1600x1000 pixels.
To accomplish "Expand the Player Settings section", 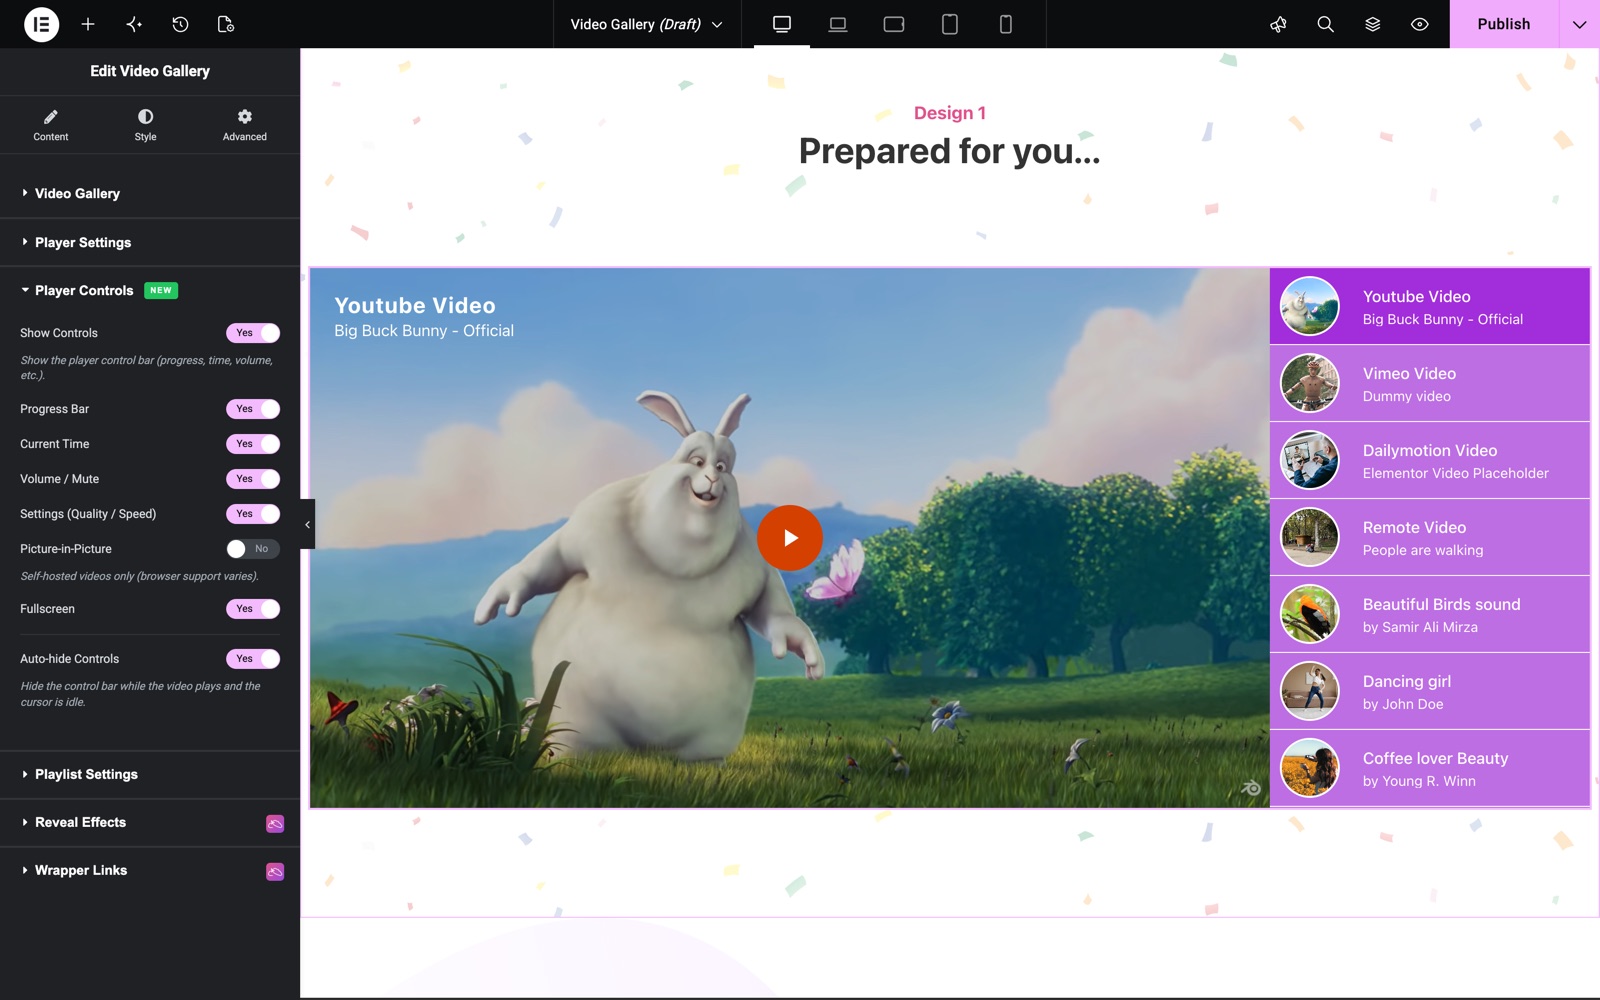I will pyautogui.click(x=150, y=242).
